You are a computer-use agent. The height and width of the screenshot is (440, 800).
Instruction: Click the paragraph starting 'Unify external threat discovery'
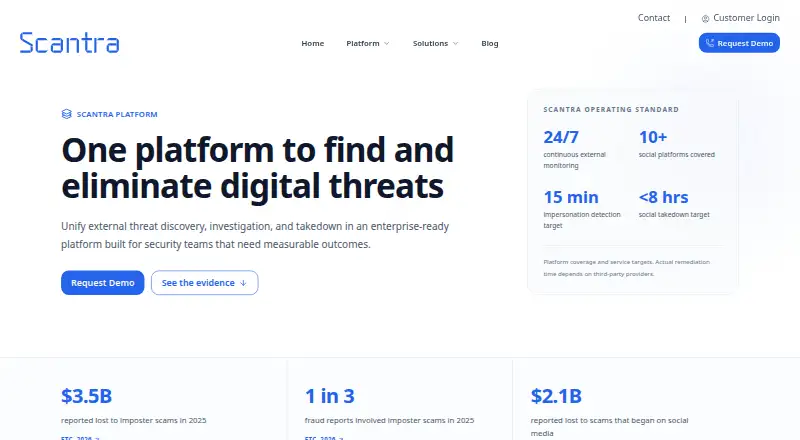(255, 235)
